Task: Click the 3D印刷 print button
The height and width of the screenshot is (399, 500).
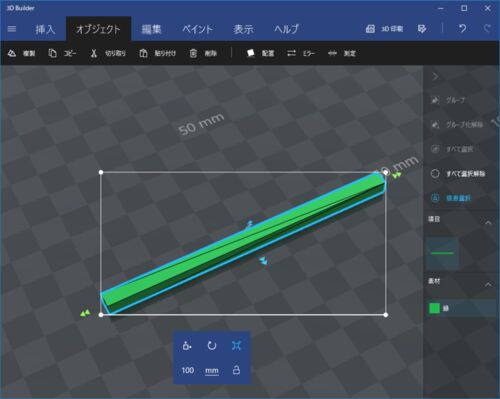Action: click(384, 29)
